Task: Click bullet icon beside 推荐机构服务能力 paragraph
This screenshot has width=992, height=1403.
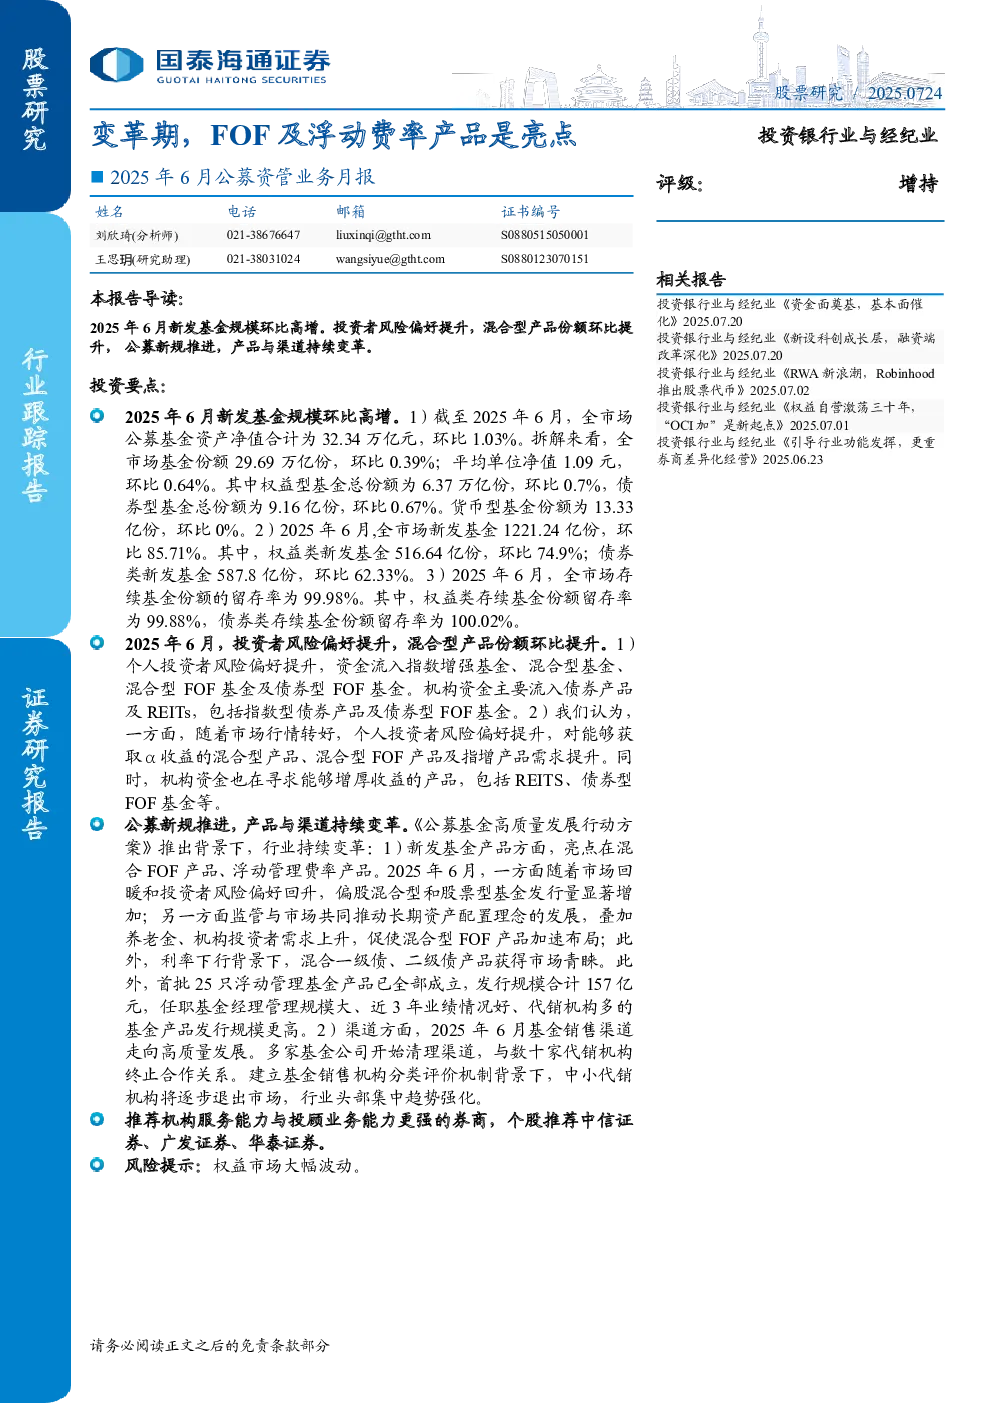Action: pyautogui.click(x=97, y=1120)
